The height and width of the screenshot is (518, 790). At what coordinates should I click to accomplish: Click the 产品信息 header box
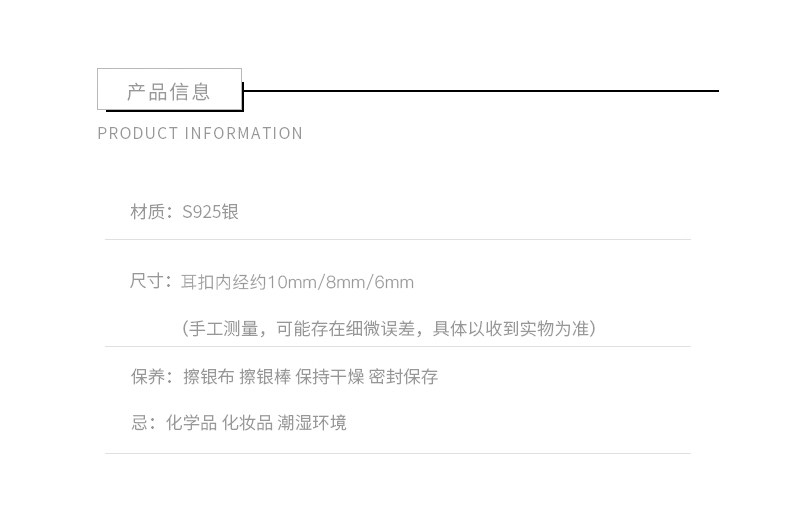click(169, 90)
